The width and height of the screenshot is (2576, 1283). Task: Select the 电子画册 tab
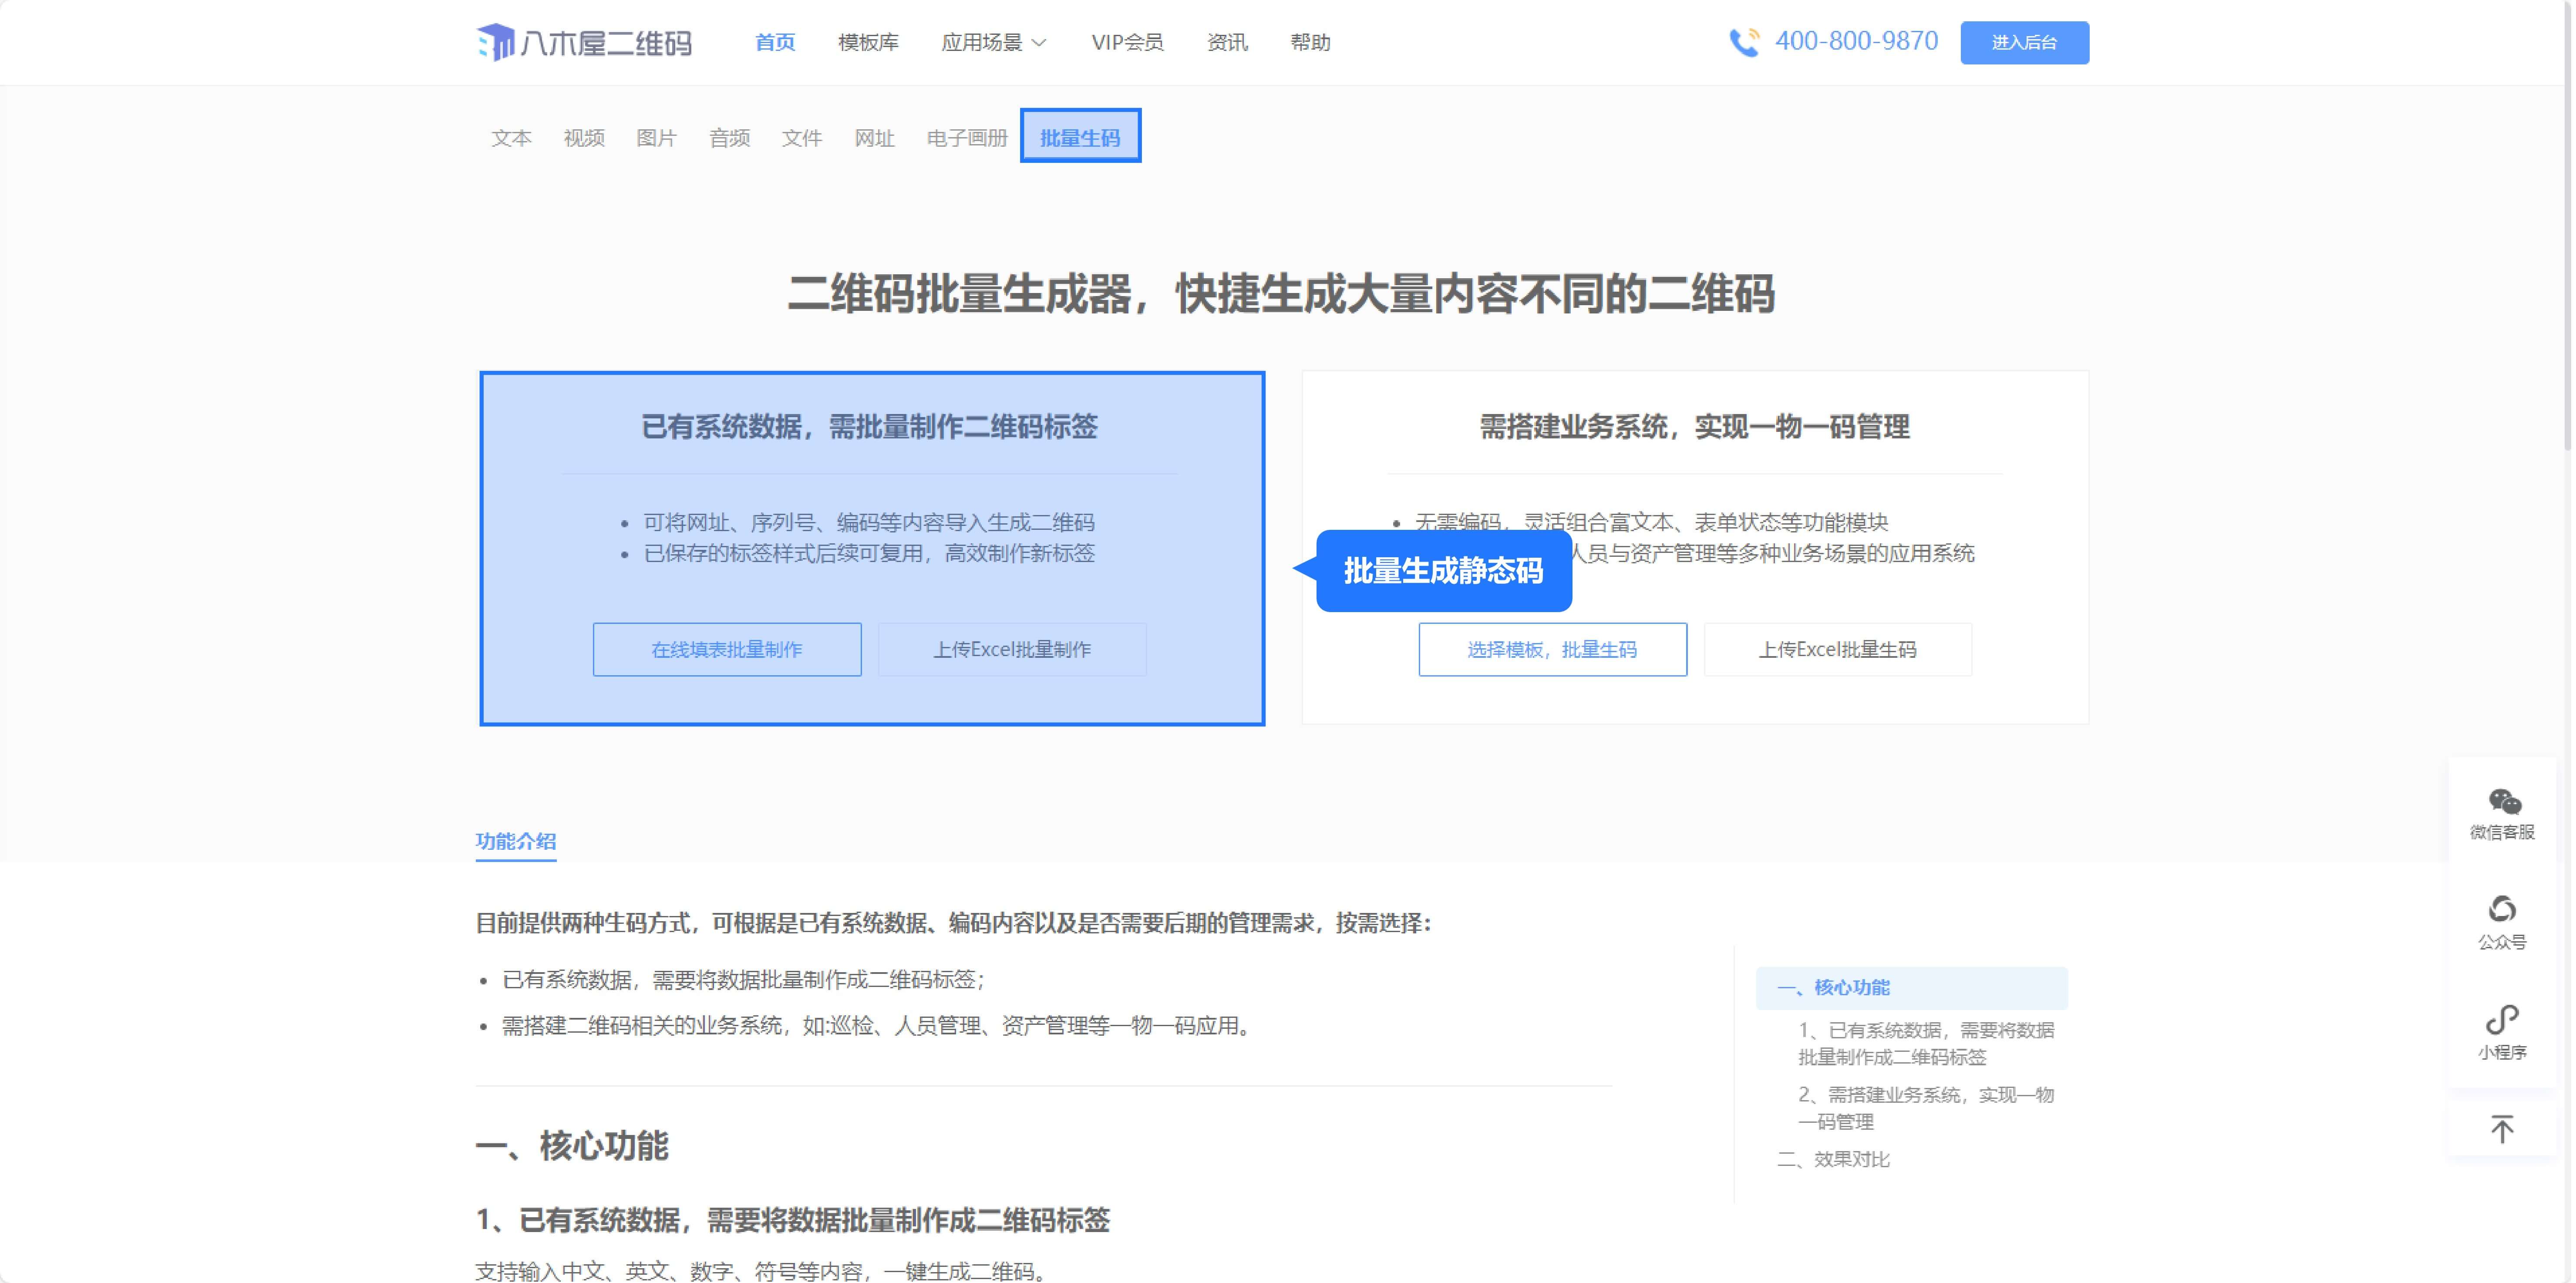click(x=967, y=138)
